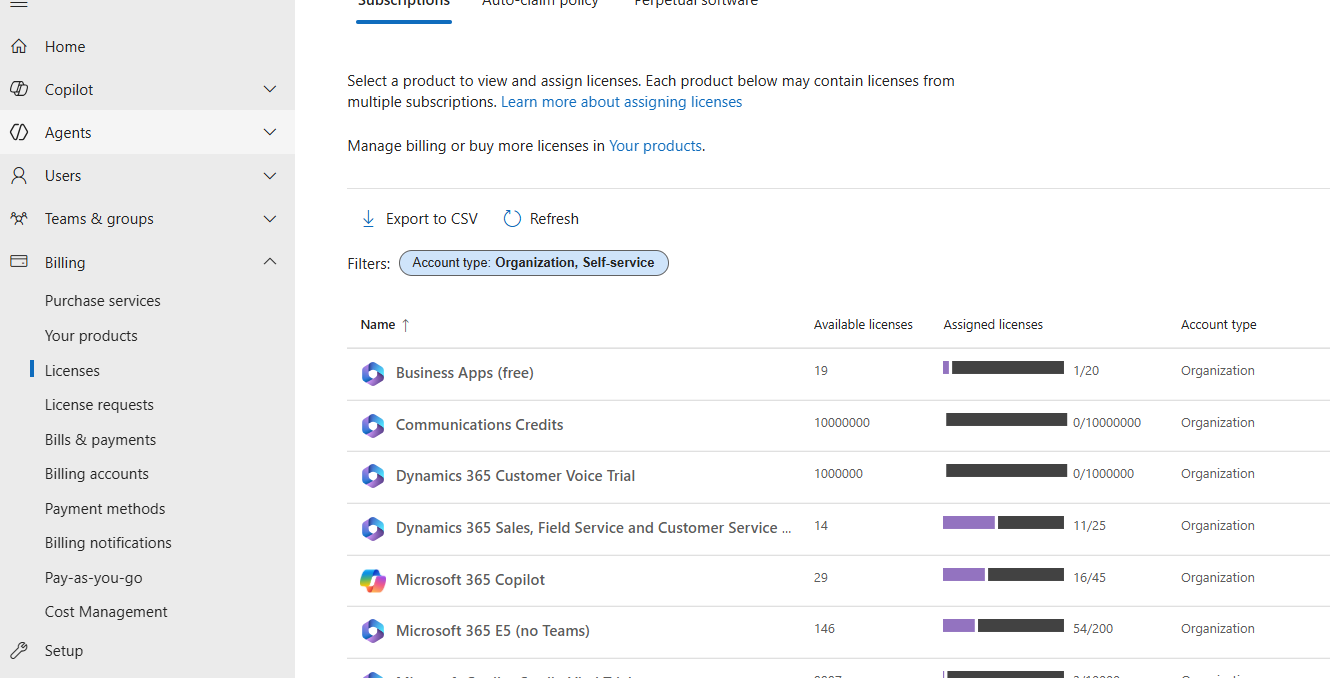Expand the Agents sidebar section
Screen dimensions: 1330x678
[270, 132]
